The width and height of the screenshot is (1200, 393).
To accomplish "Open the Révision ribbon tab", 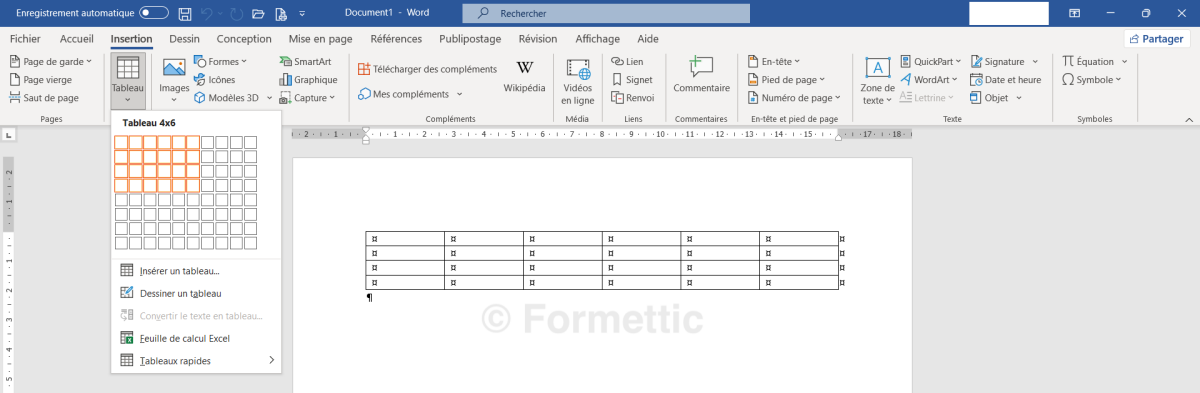I will [x=538, y=39].
